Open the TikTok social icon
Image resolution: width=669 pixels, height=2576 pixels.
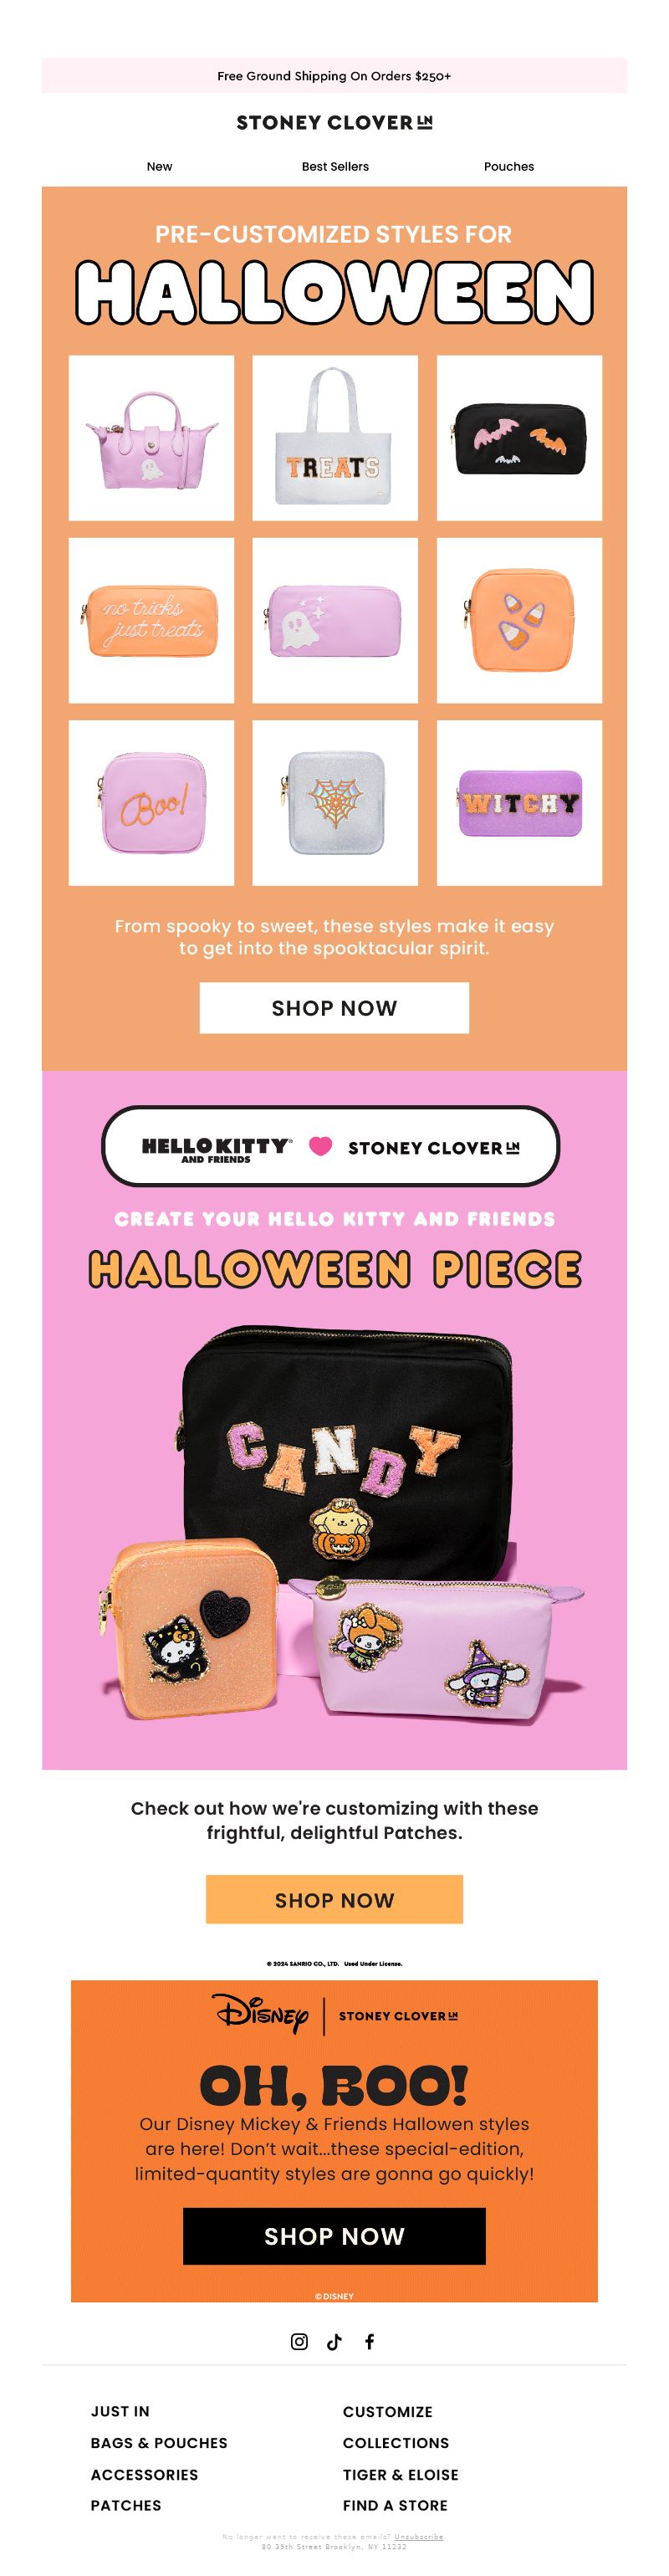[334, 2341]
